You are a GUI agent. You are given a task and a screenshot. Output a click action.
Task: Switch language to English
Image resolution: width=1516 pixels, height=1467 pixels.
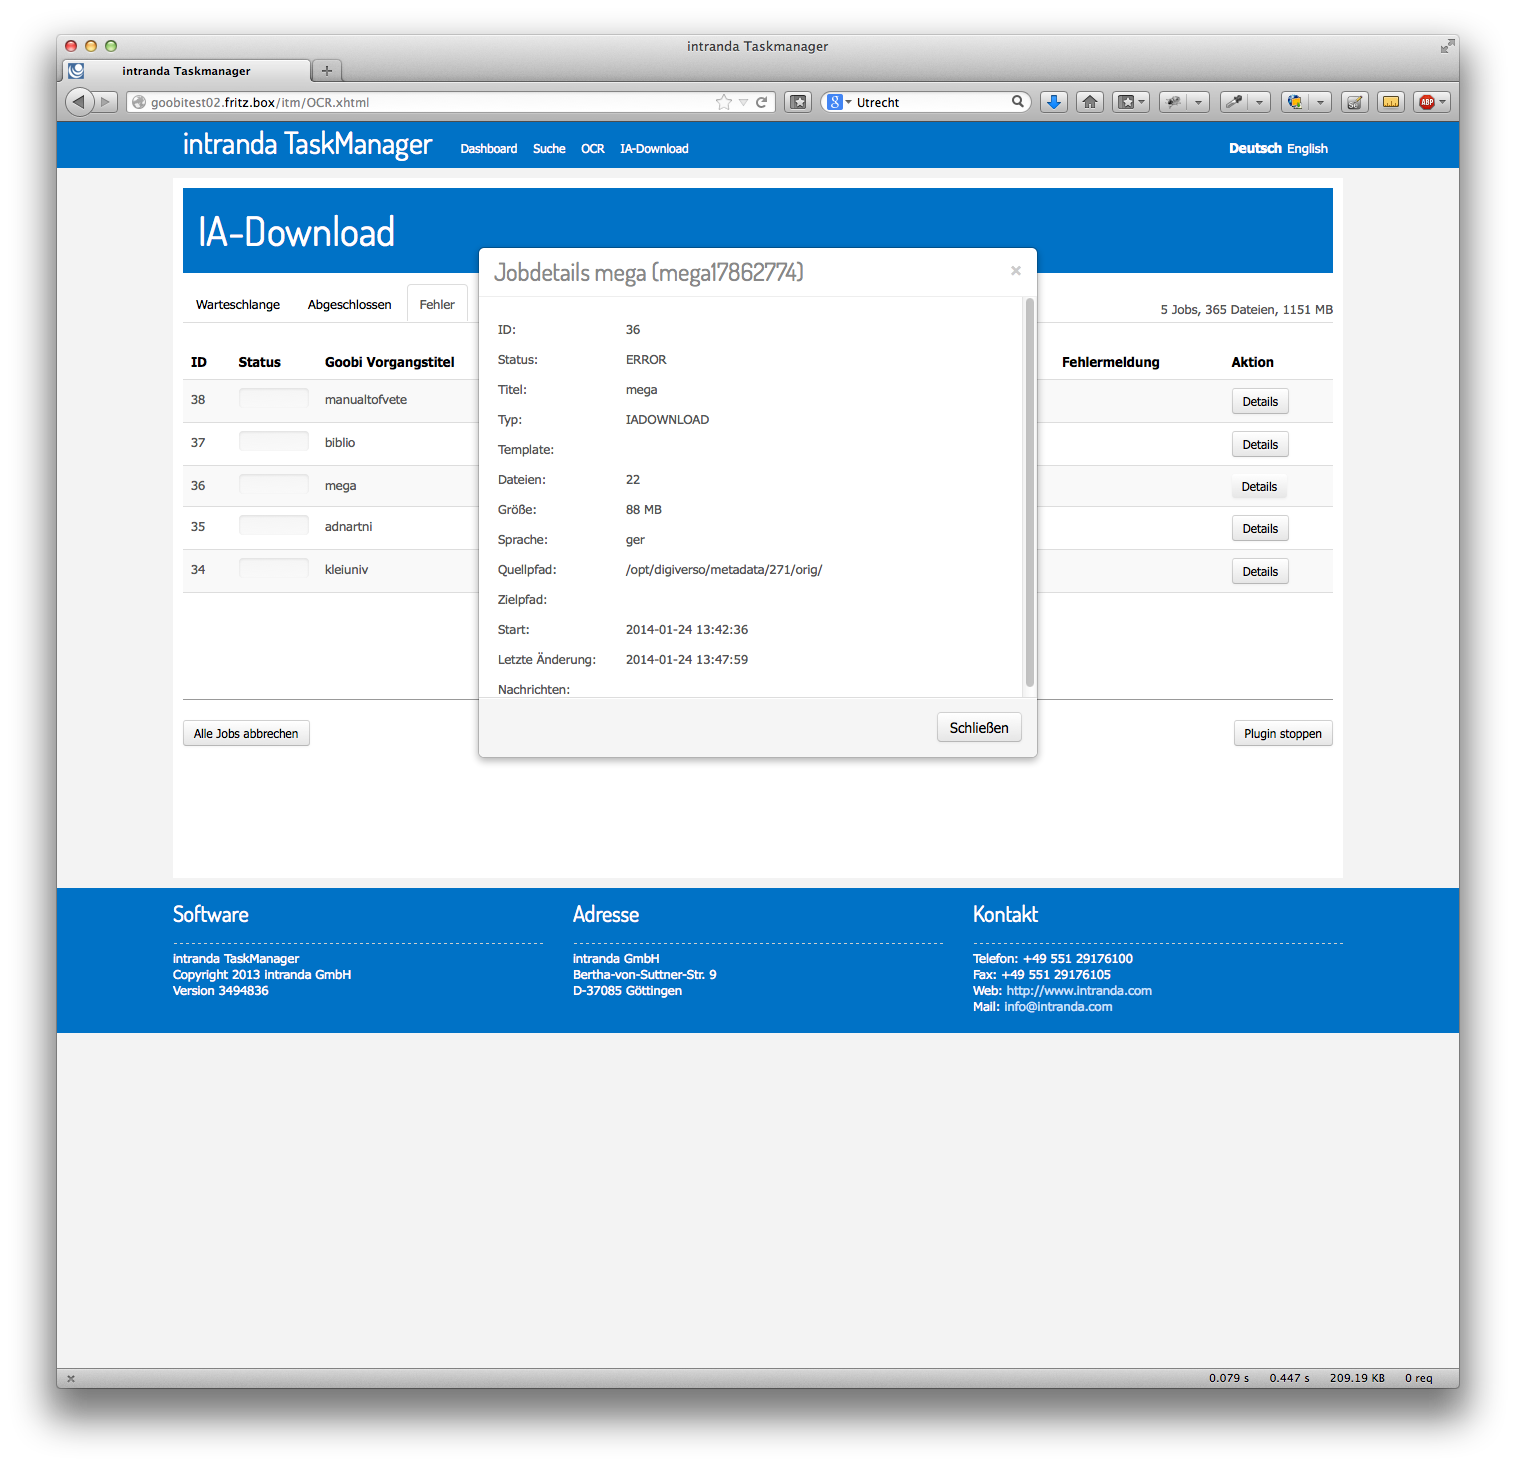pos(1307,149)
